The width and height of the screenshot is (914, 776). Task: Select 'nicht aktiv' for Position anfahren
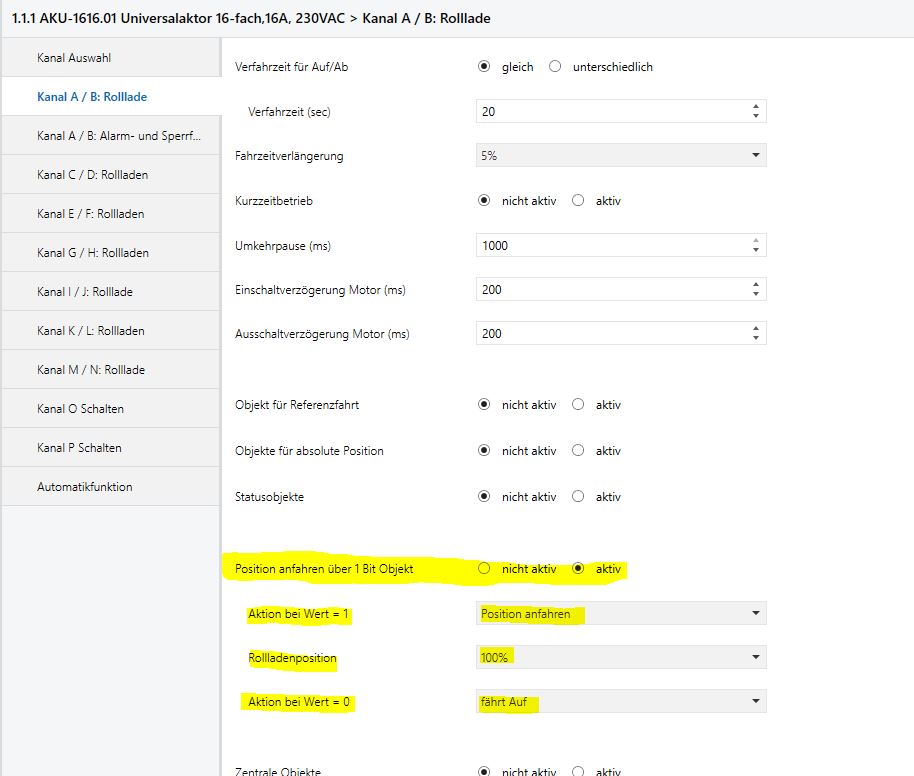[x=484, y=568]
